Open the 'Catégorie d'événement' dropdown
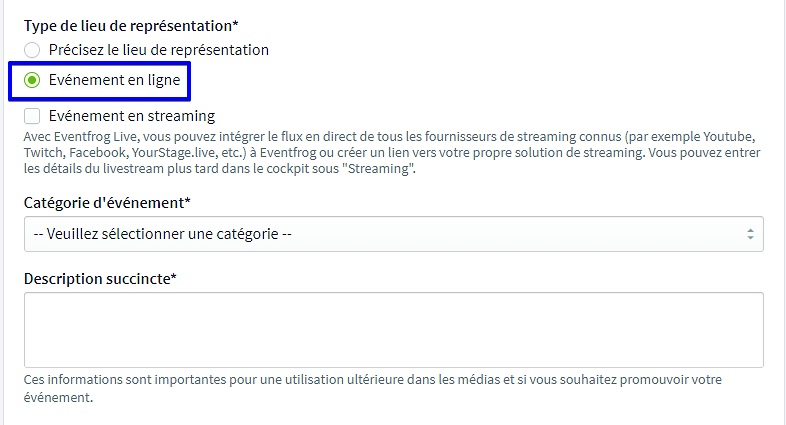 coord(393,234)
